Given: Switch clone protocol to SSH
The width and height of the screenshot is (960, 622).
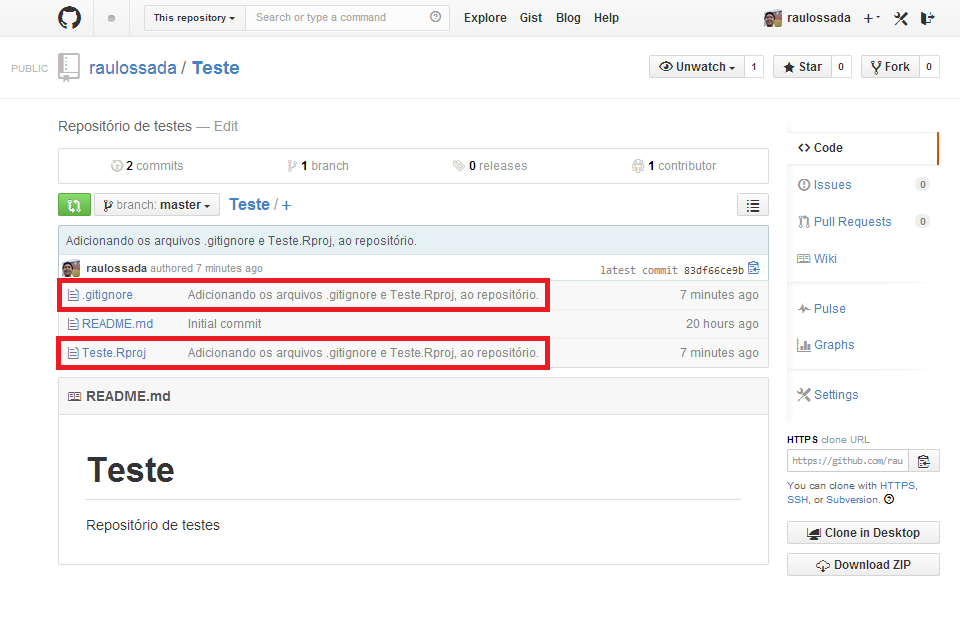Looking at the screenshot, I should coord(797,500).
